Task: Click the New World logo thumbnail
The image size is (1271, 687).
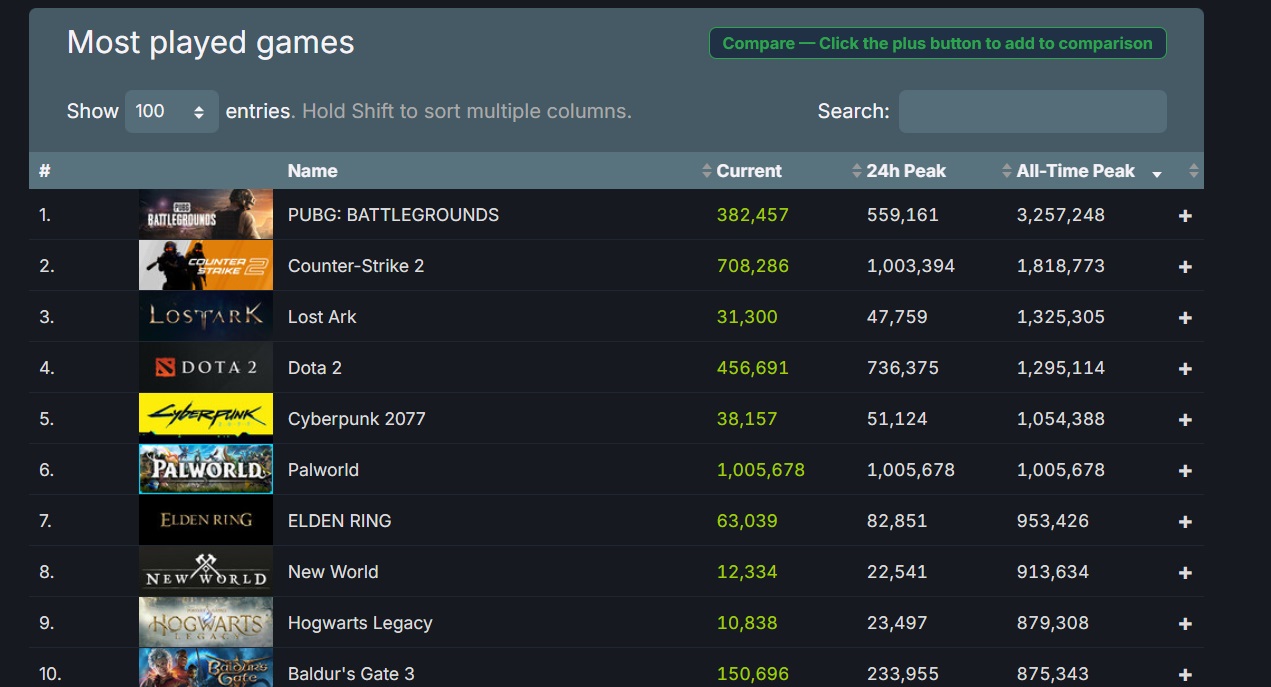Action: 206,571
